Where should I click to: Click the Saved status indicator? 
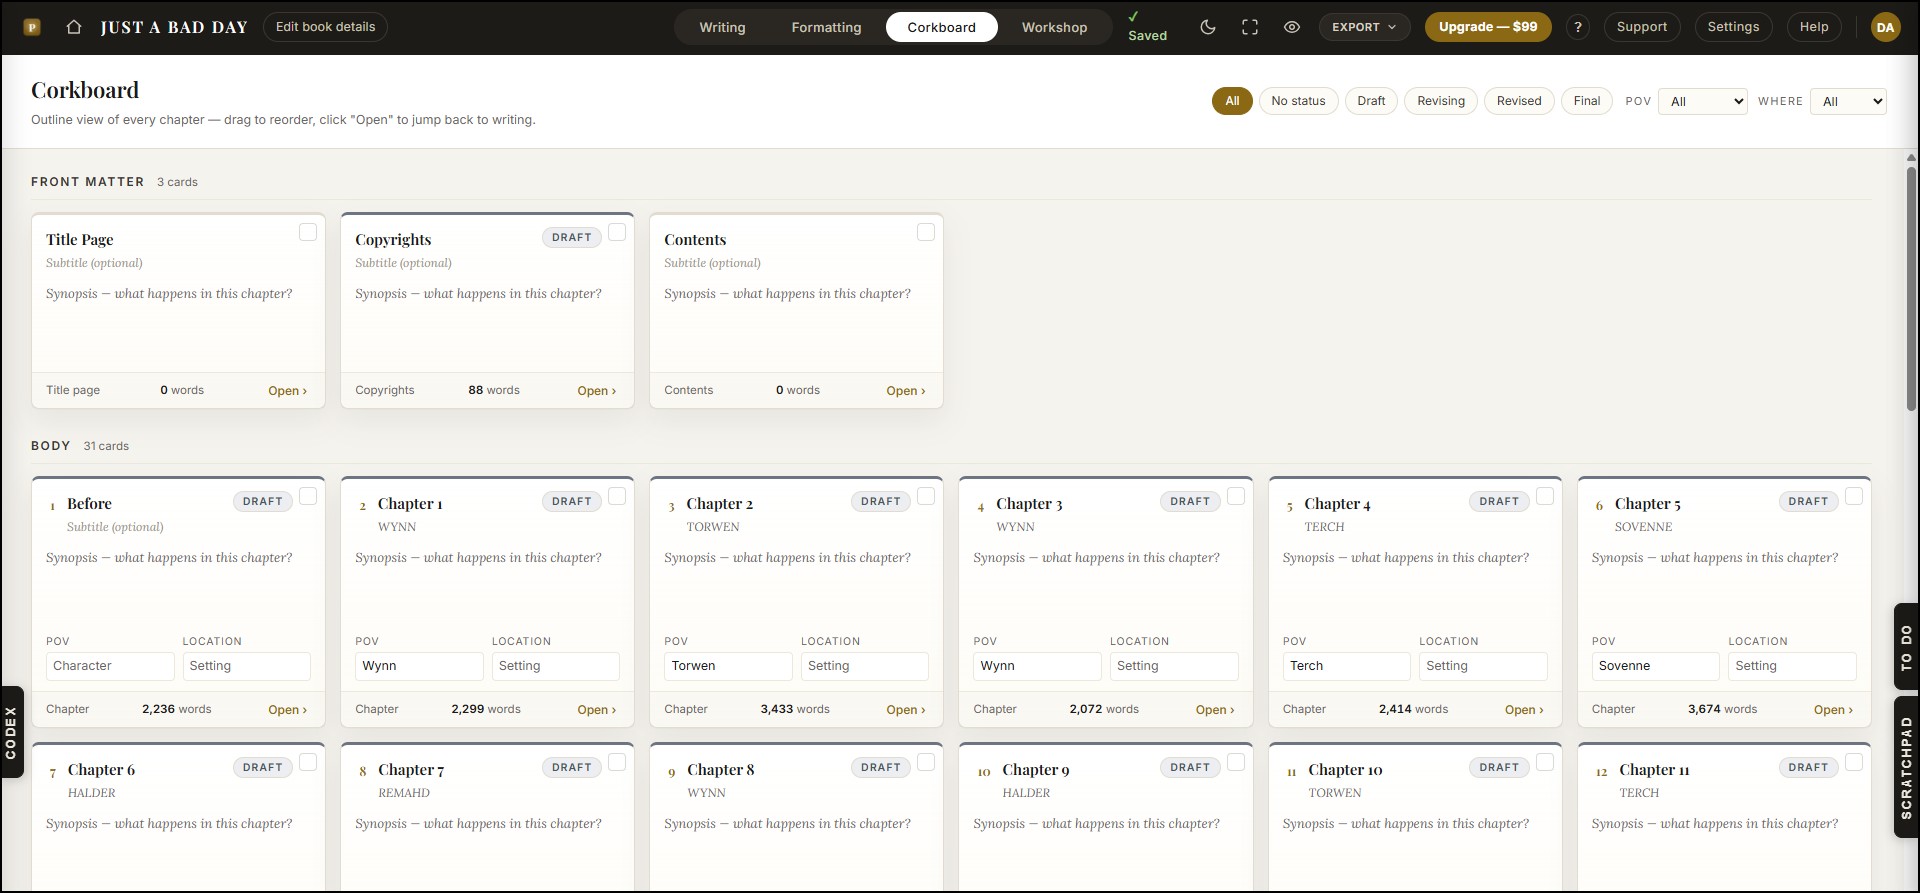pos(1147,27)
